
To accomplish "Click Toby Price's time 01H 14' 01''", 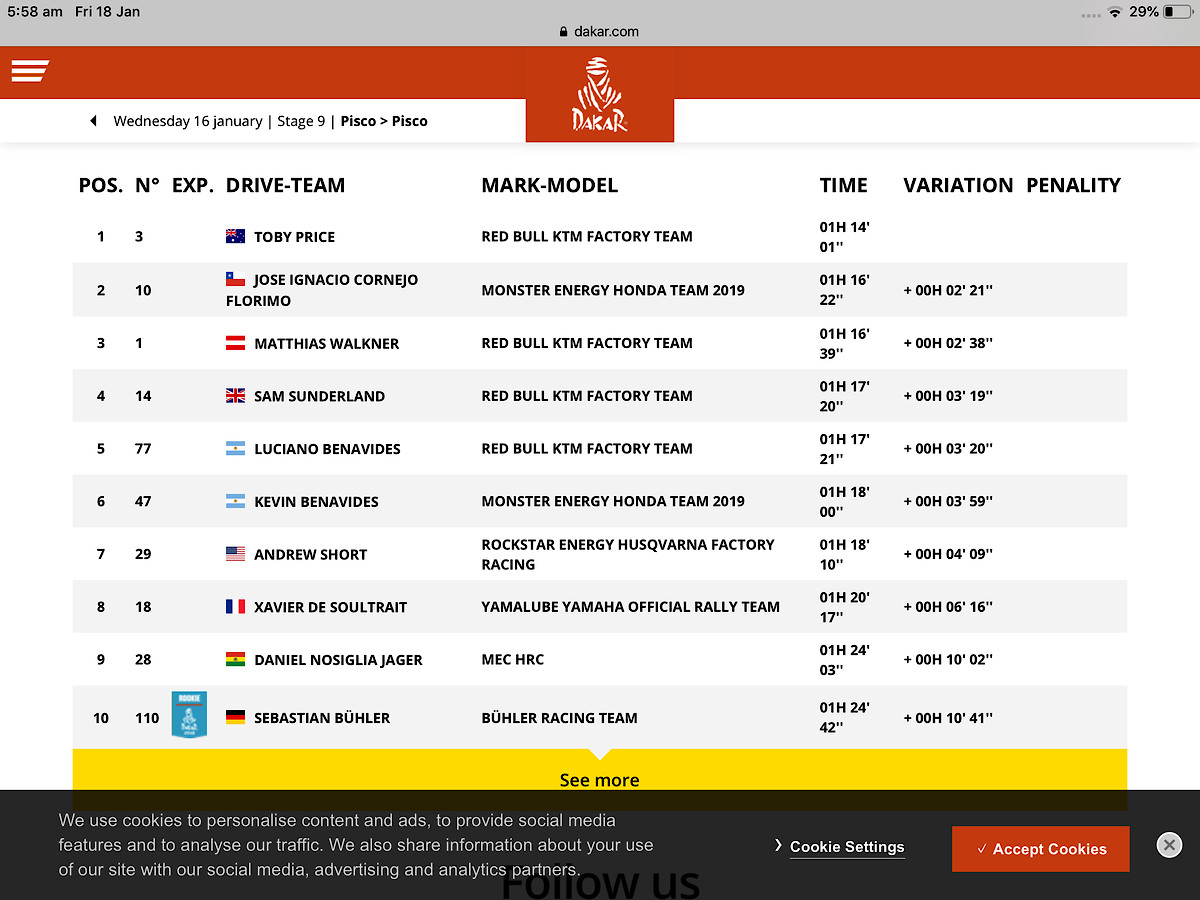I will [x=845, y=237].
